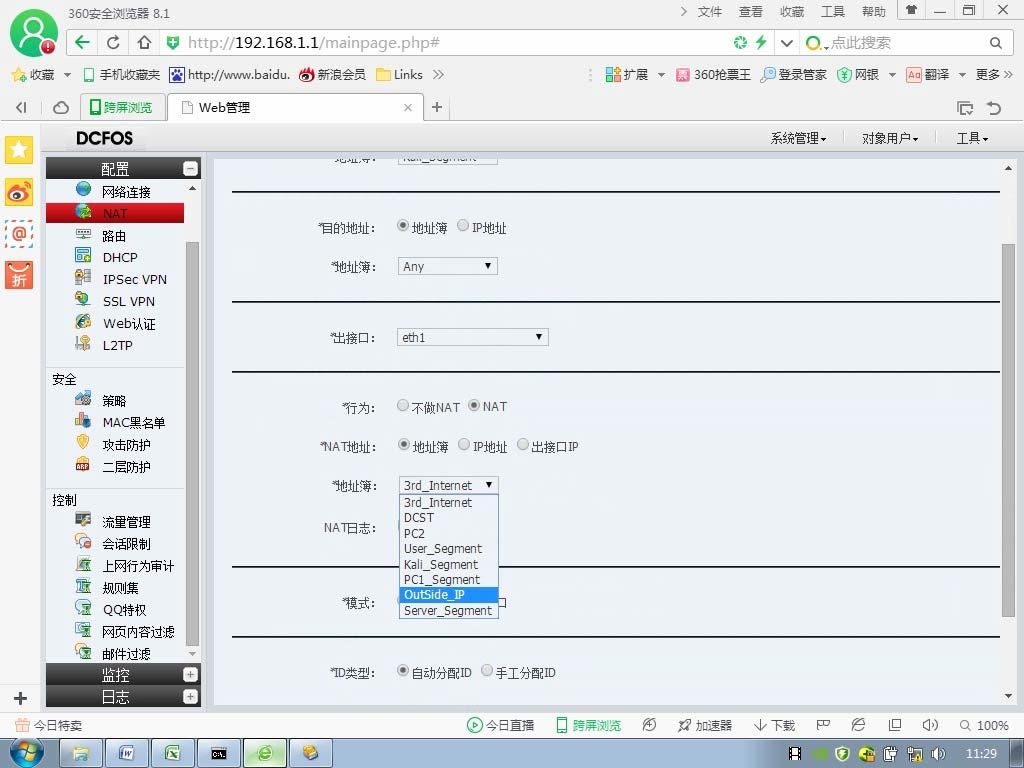Click 加速器 in status bar
1024x768 pixels.
tap(705, 725)
